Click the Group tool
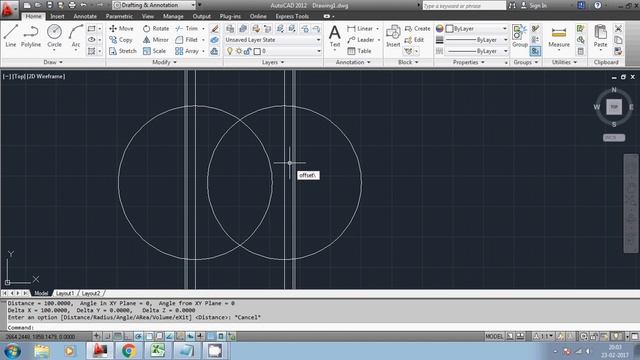This screenshot has height=360, width=640. click(x=520, y=36)
